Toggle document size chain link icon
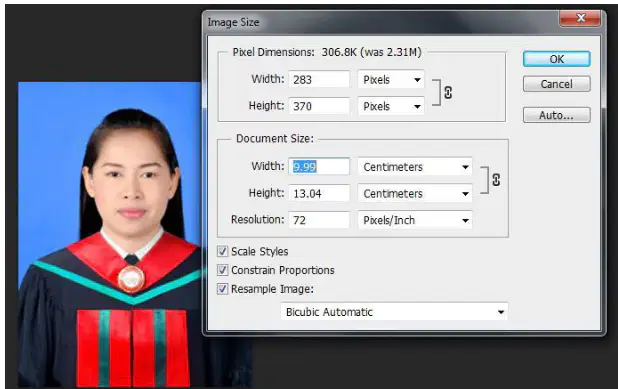618x389 pixels. 496,180
